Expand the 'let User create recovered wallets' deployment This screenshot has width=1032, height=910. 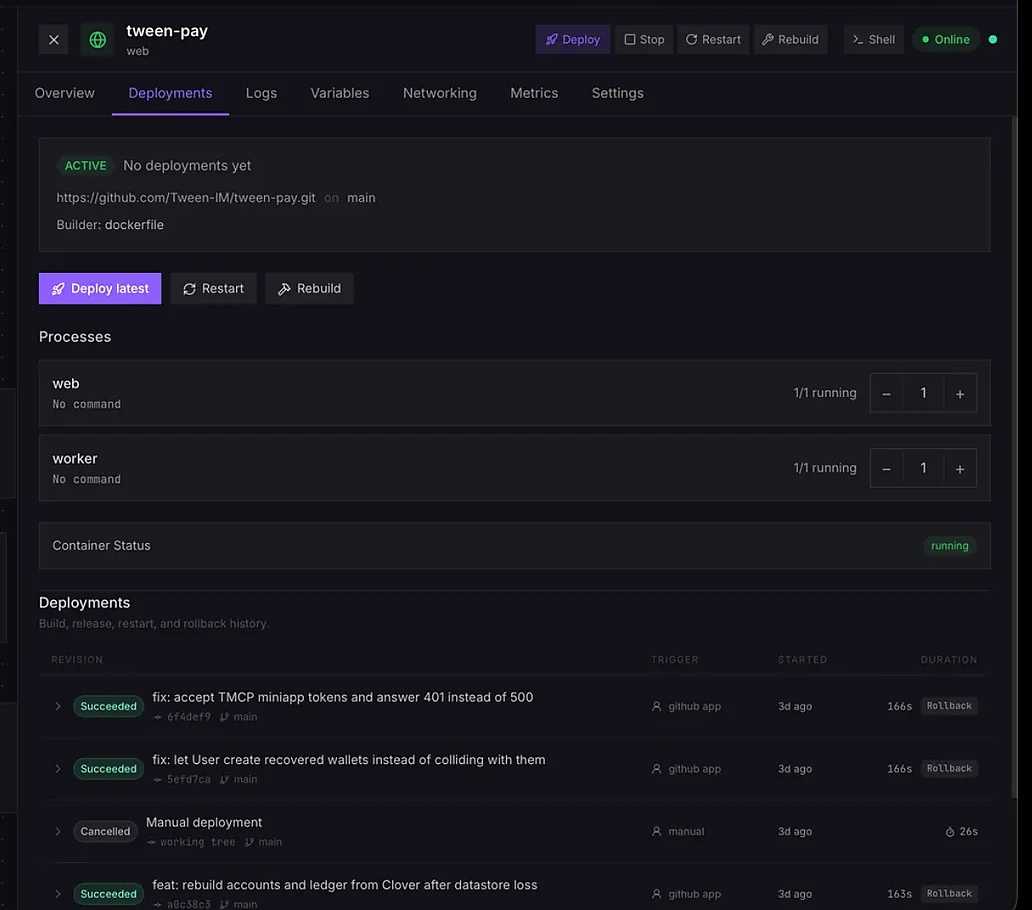[58, 769]
